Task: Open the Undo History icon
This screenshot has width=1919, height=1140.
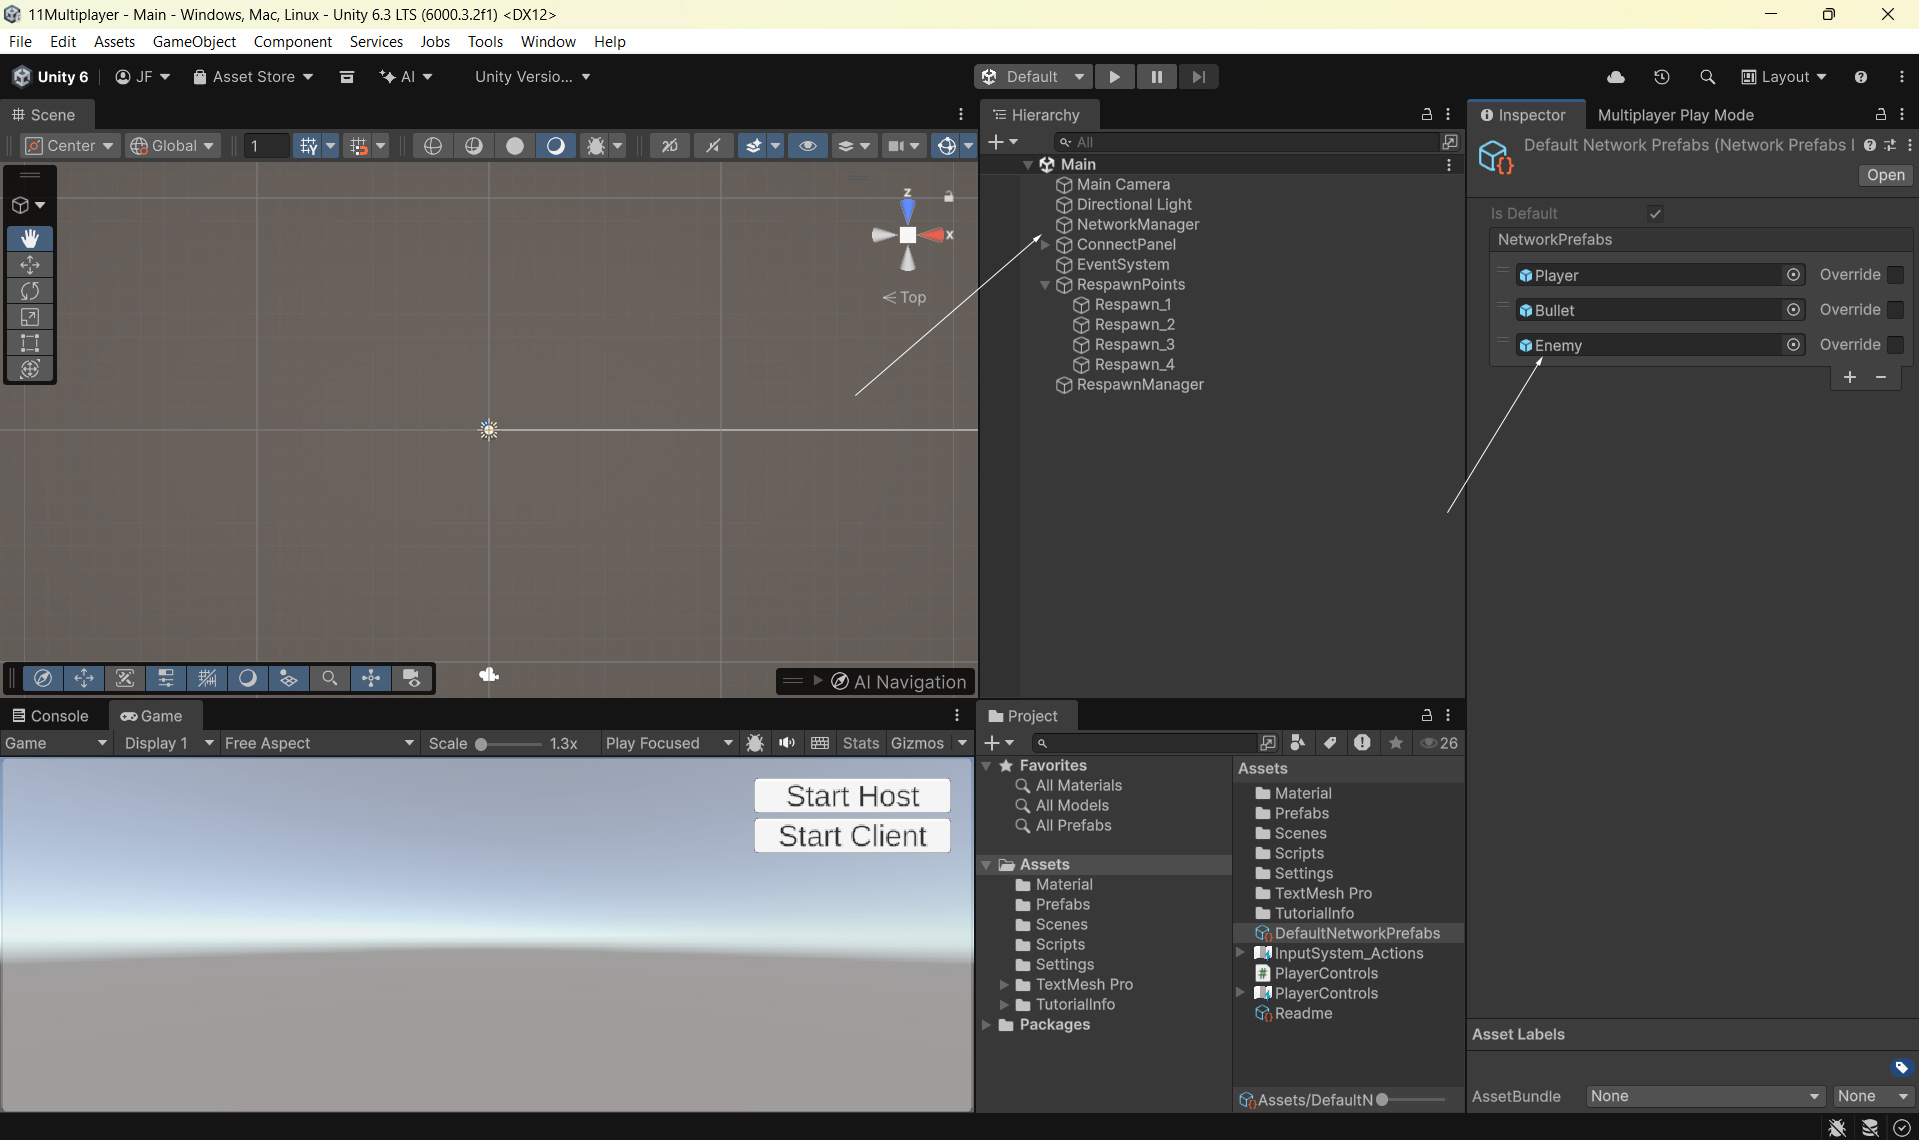Action: click(1661, 77)
